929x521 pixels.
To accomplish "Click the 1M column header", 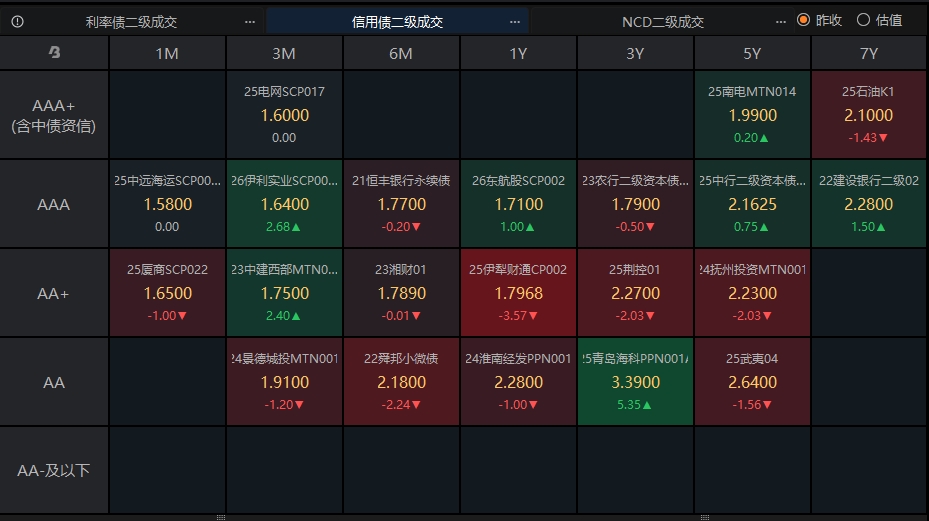I will [167, 53].
